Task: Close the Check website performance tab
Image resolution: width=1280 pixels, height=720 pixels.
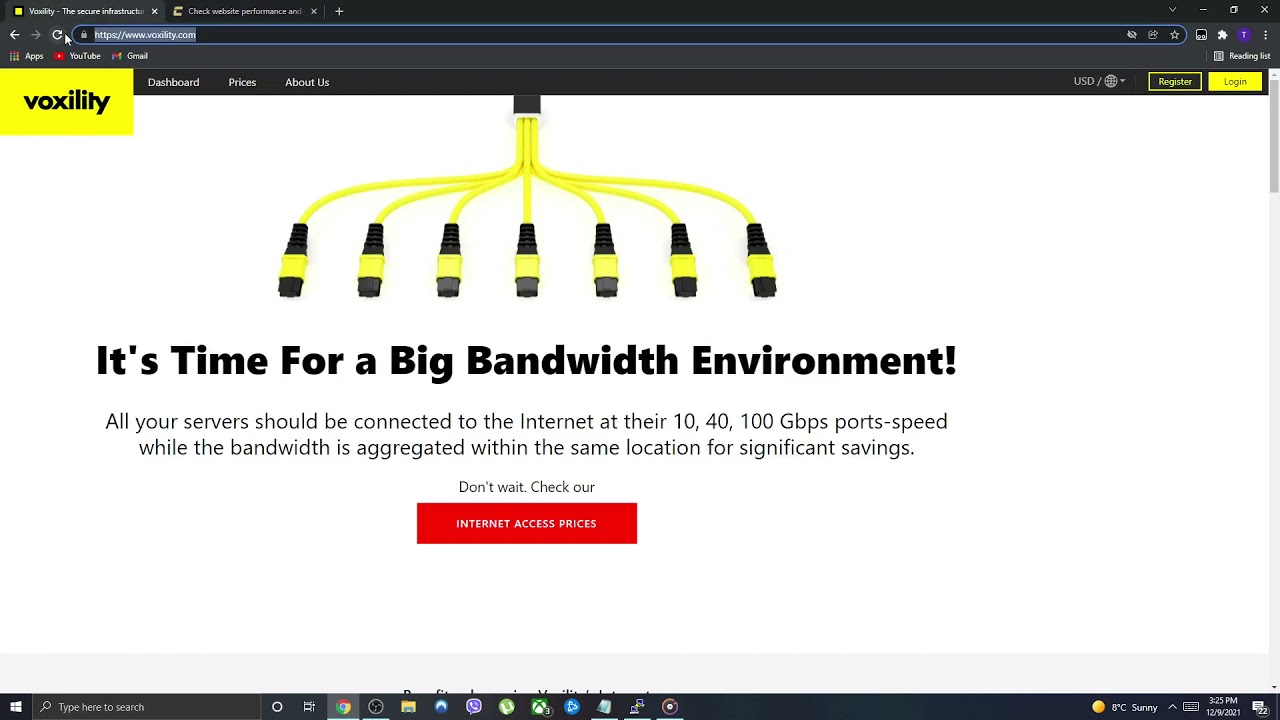Action: [x=314, y=11]
